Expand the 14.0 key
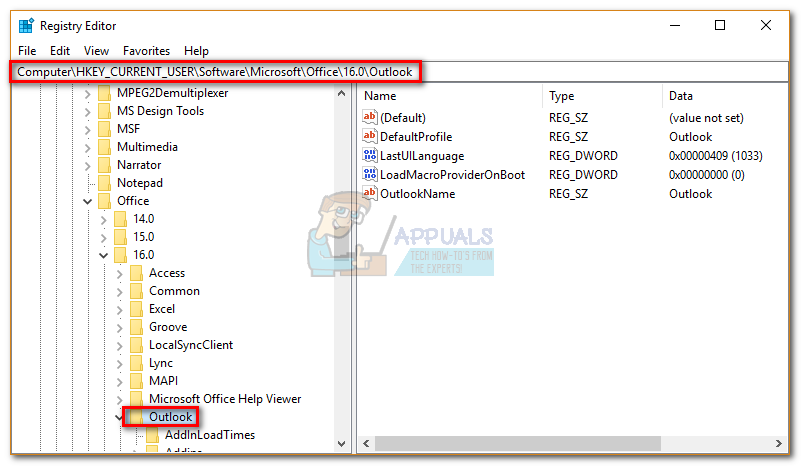 104,220
